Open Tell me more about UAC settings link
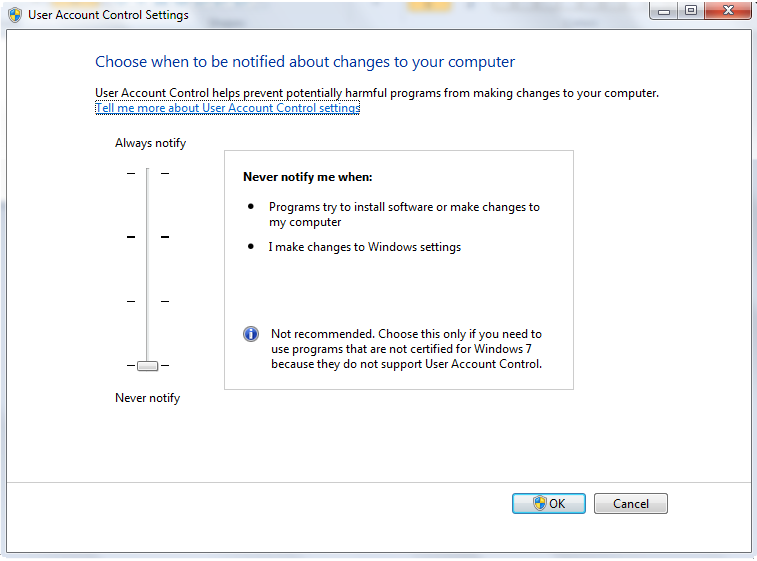Image resolution: width=757 pixels, height=561 pixels. click(x=227, y=108)
